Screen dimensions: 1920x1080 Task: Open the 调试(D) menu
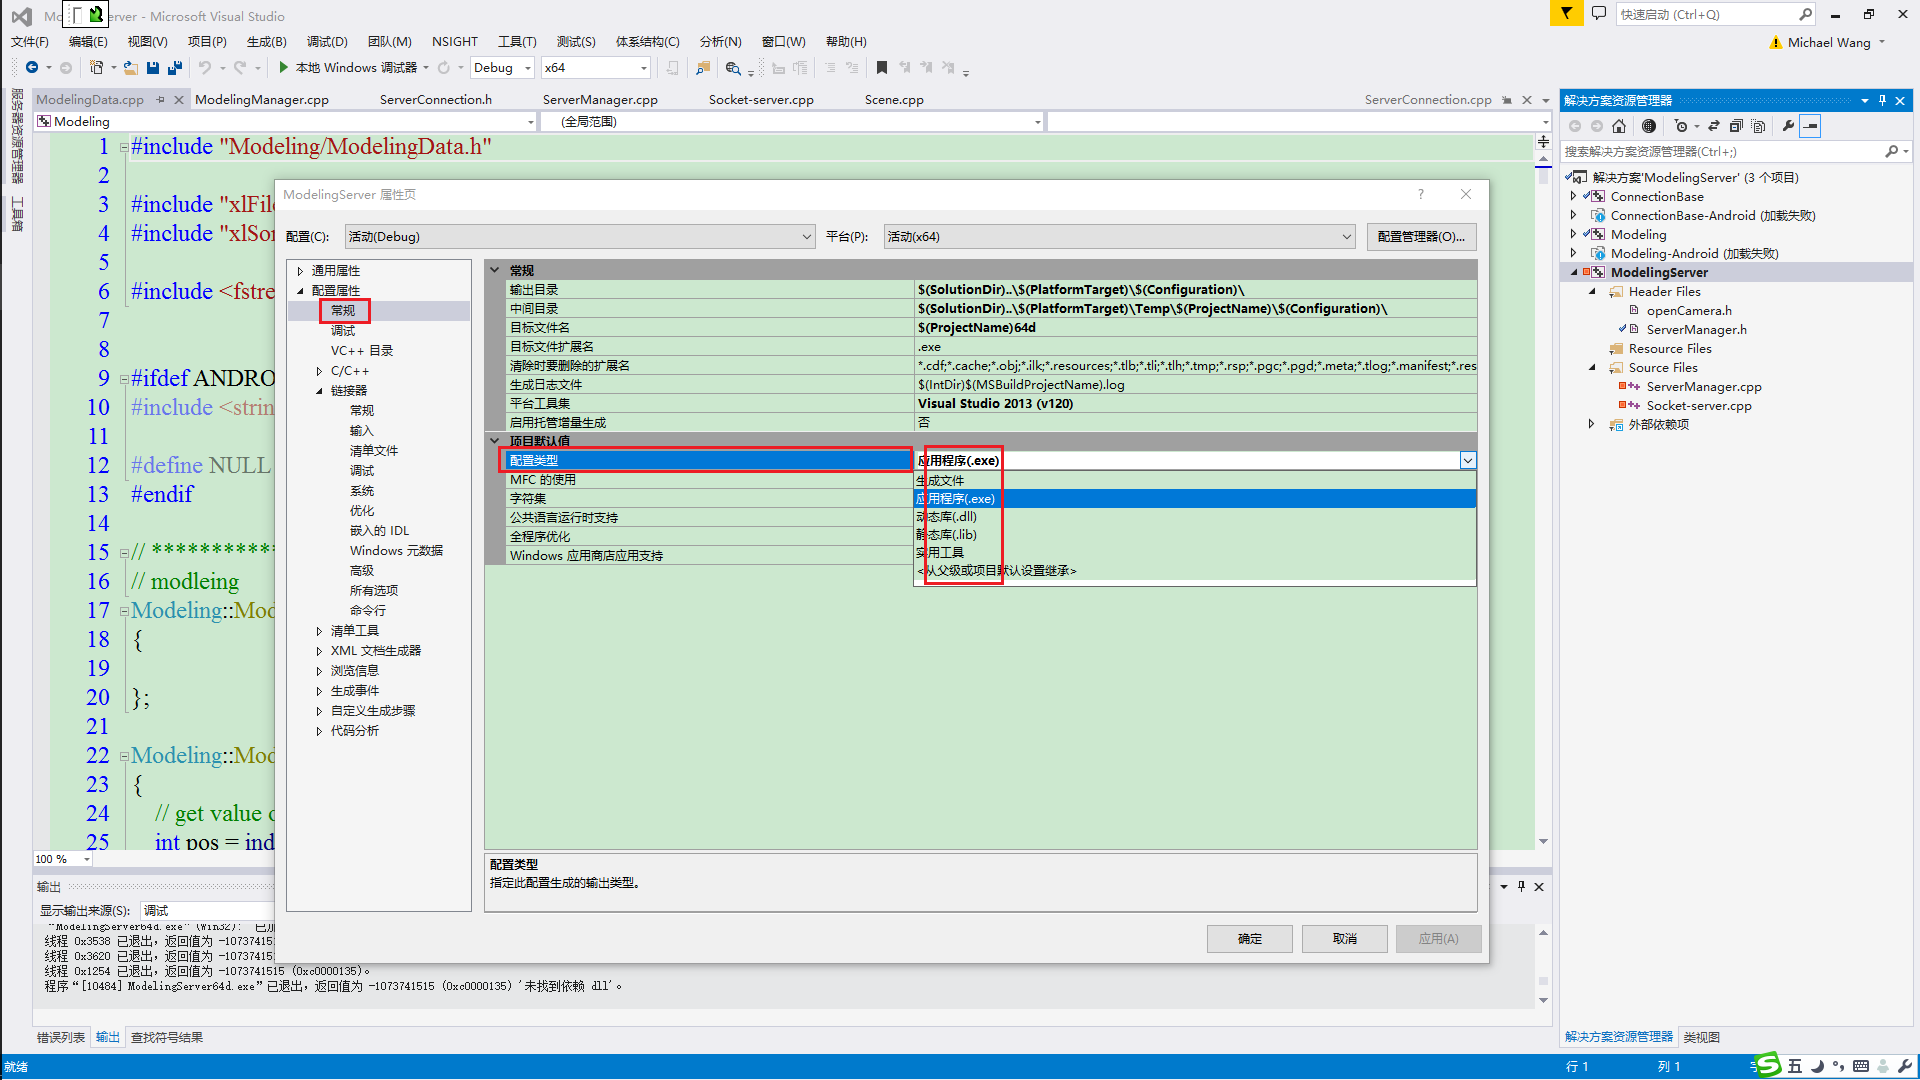327,42
